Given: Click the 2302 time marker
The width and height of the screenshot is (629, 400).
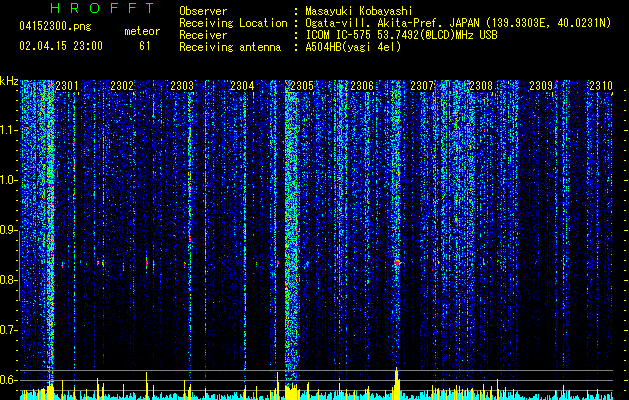Looking at the screenshot, I should click(122, 86).
